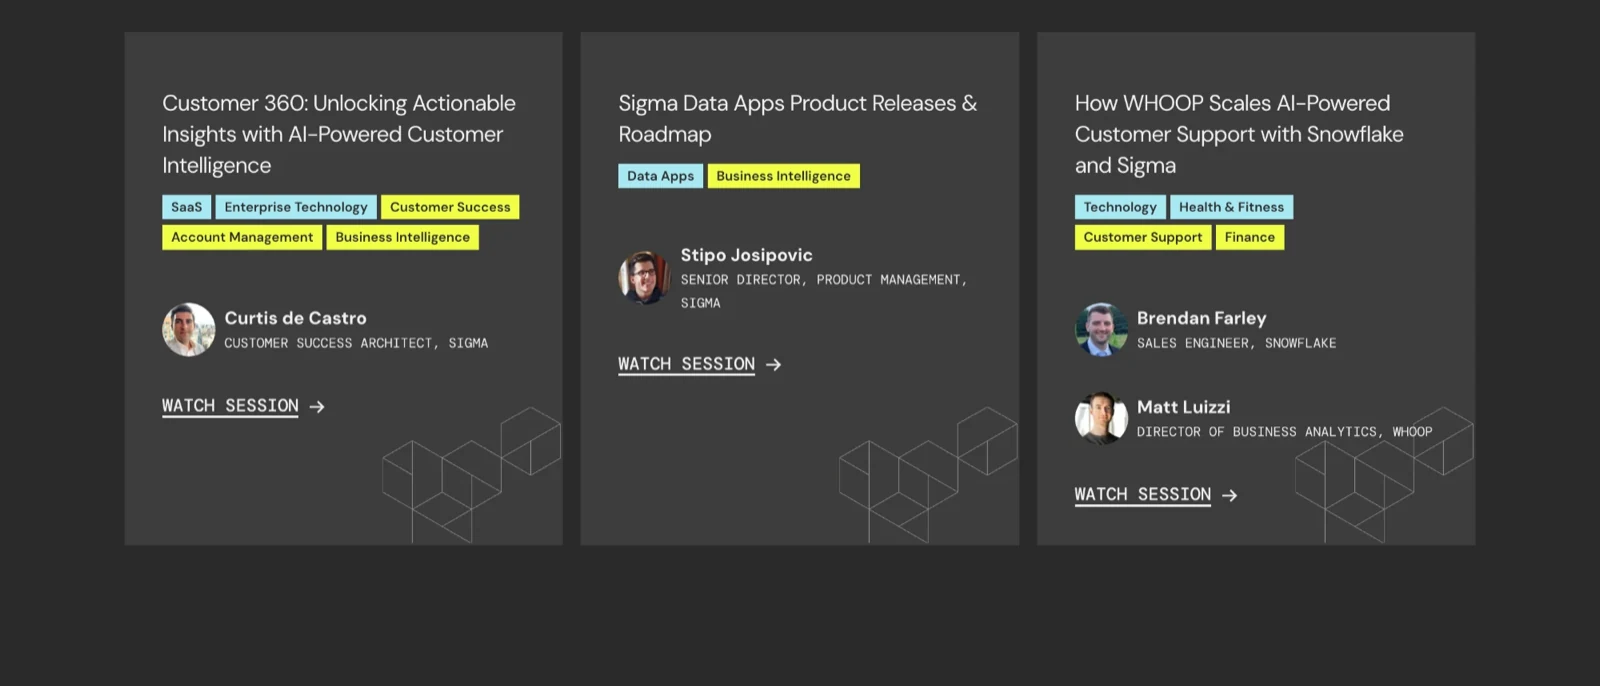This screenshot has width=1600, height=686.
Task: Select Business Intelligence tag in Customer 360 card
Action: click(402, 237)
